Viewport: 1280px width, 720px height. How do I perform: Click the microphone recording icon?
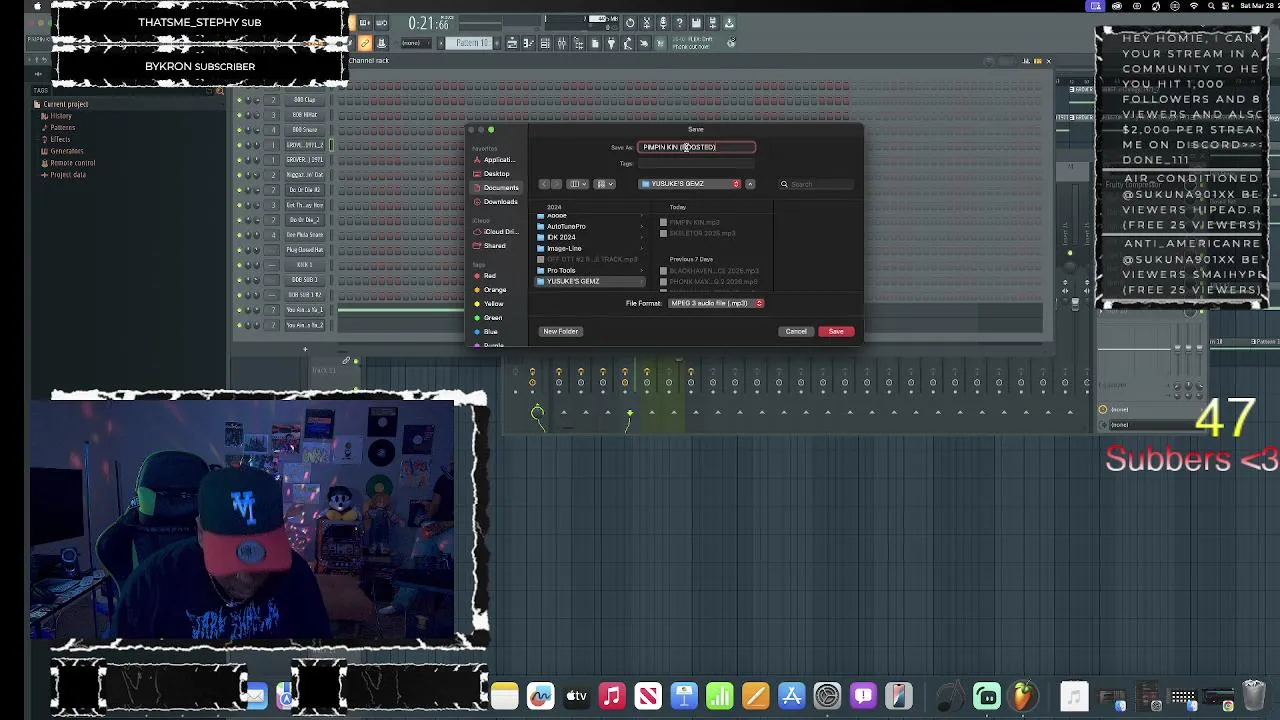663,23
